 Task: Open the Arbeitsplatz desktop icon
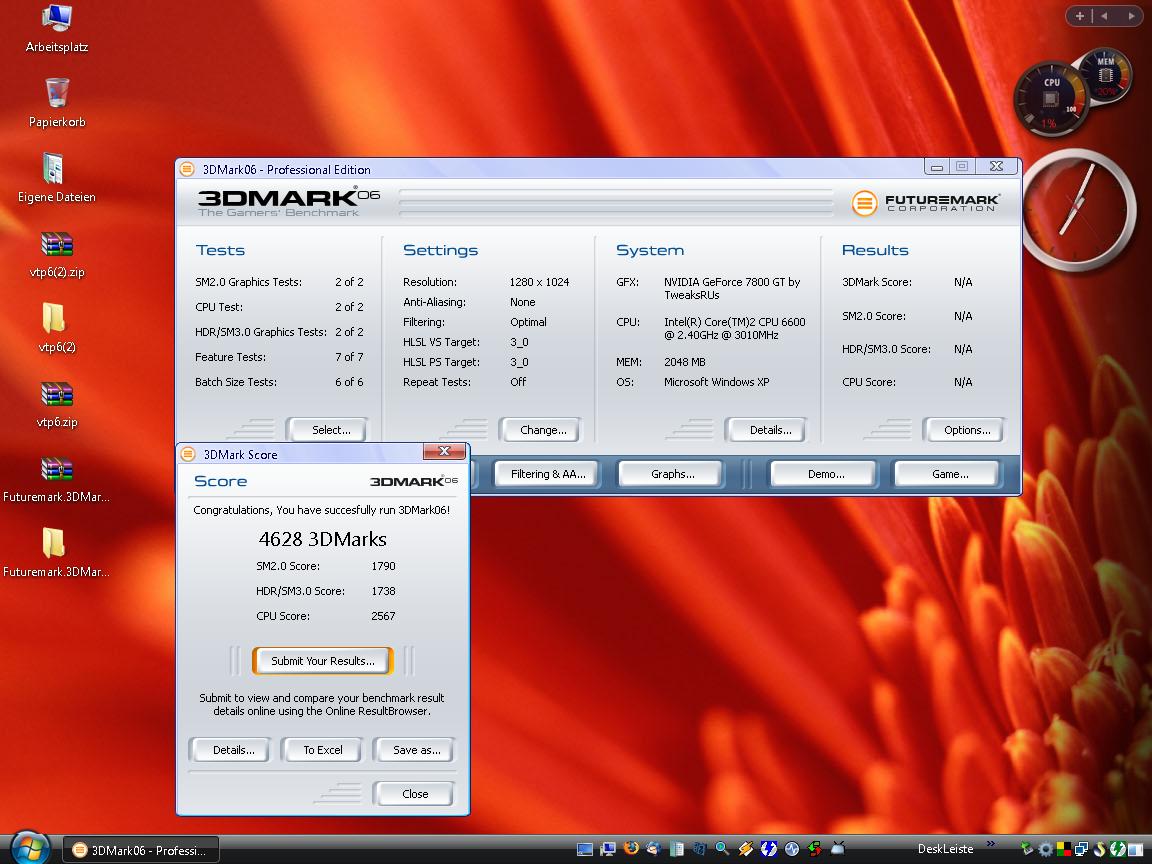[x=57, y=29]
